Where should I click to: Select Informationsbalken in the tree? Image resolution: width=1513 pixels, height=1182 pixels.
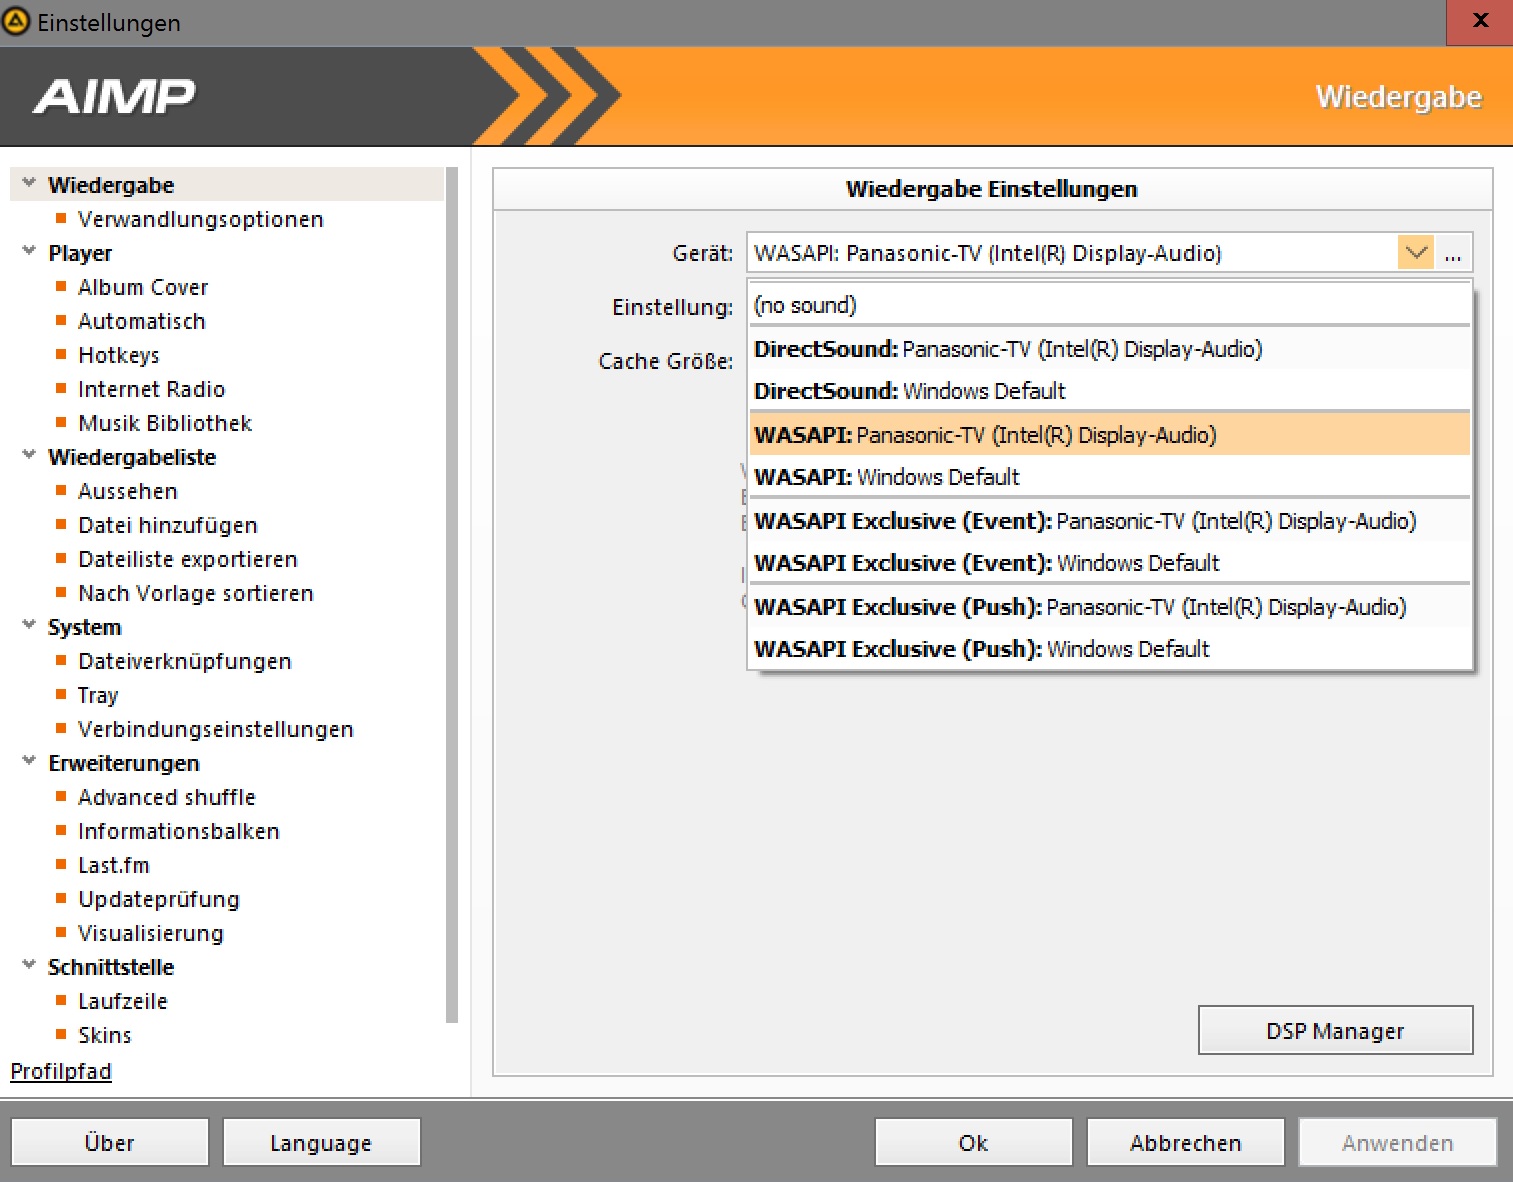[x=179, y=831]
